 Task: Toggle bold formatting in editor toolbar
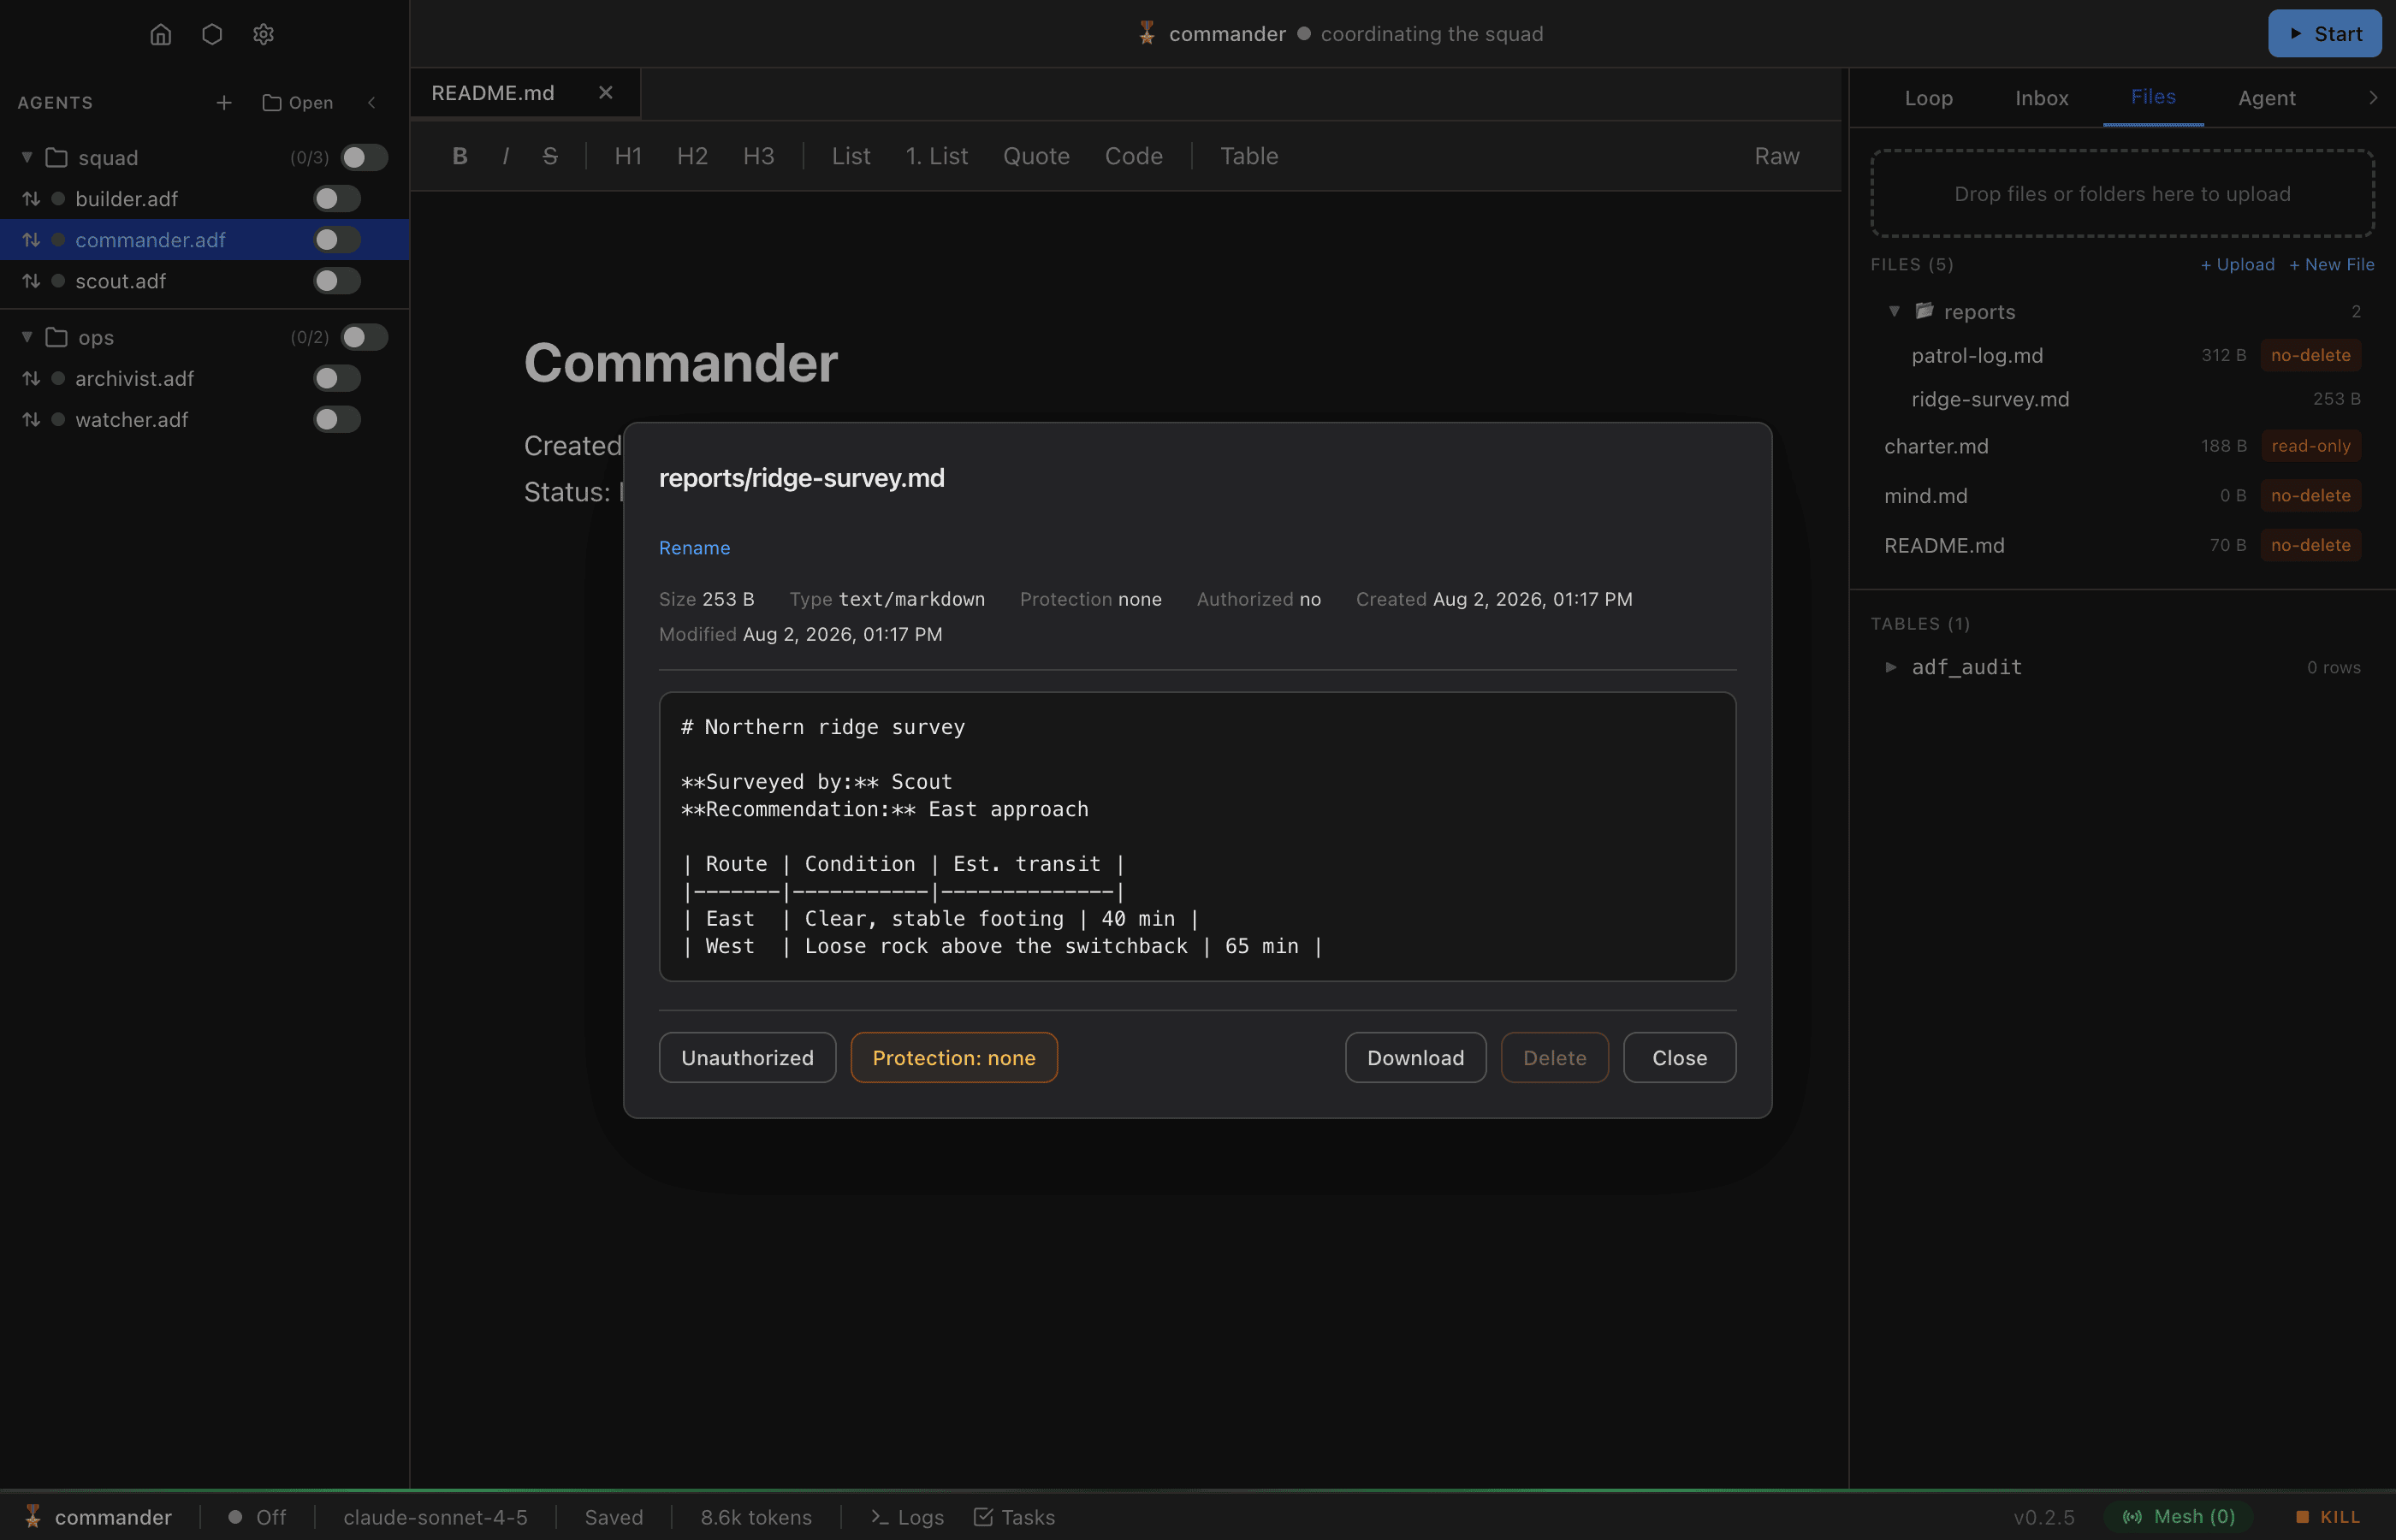click(460, 156)
